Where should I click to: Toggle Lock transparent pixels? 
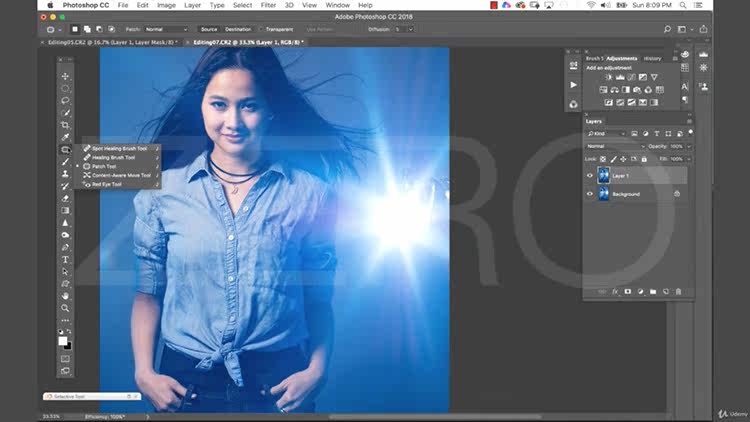point(603,159)
